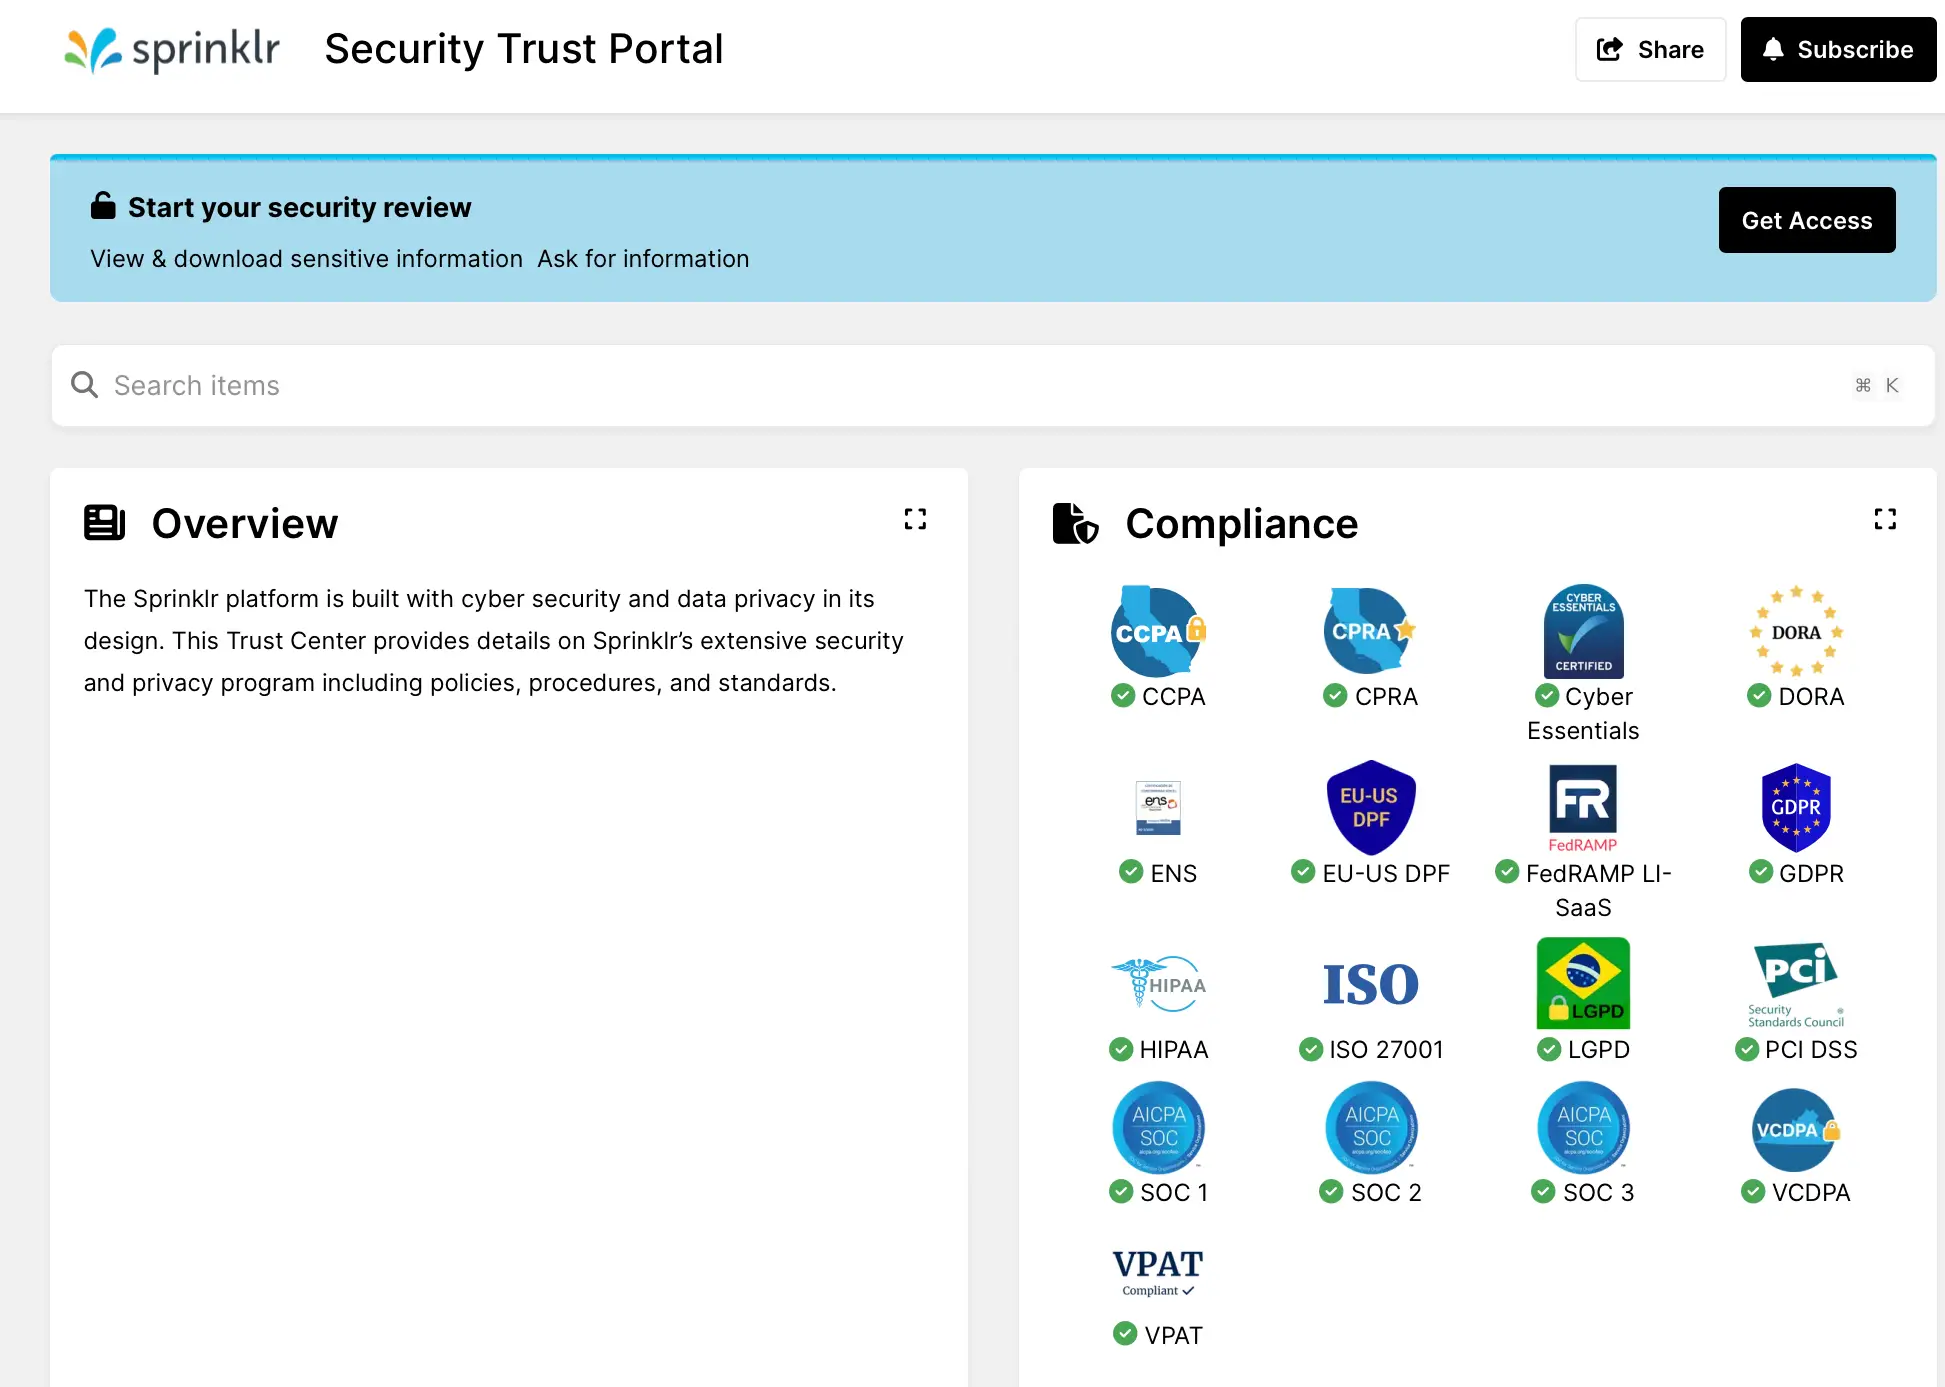The width and height of the screenshot is (1945, 1387).
Task: Click the CCPA compliance badge
Action: pos(1157,631)
